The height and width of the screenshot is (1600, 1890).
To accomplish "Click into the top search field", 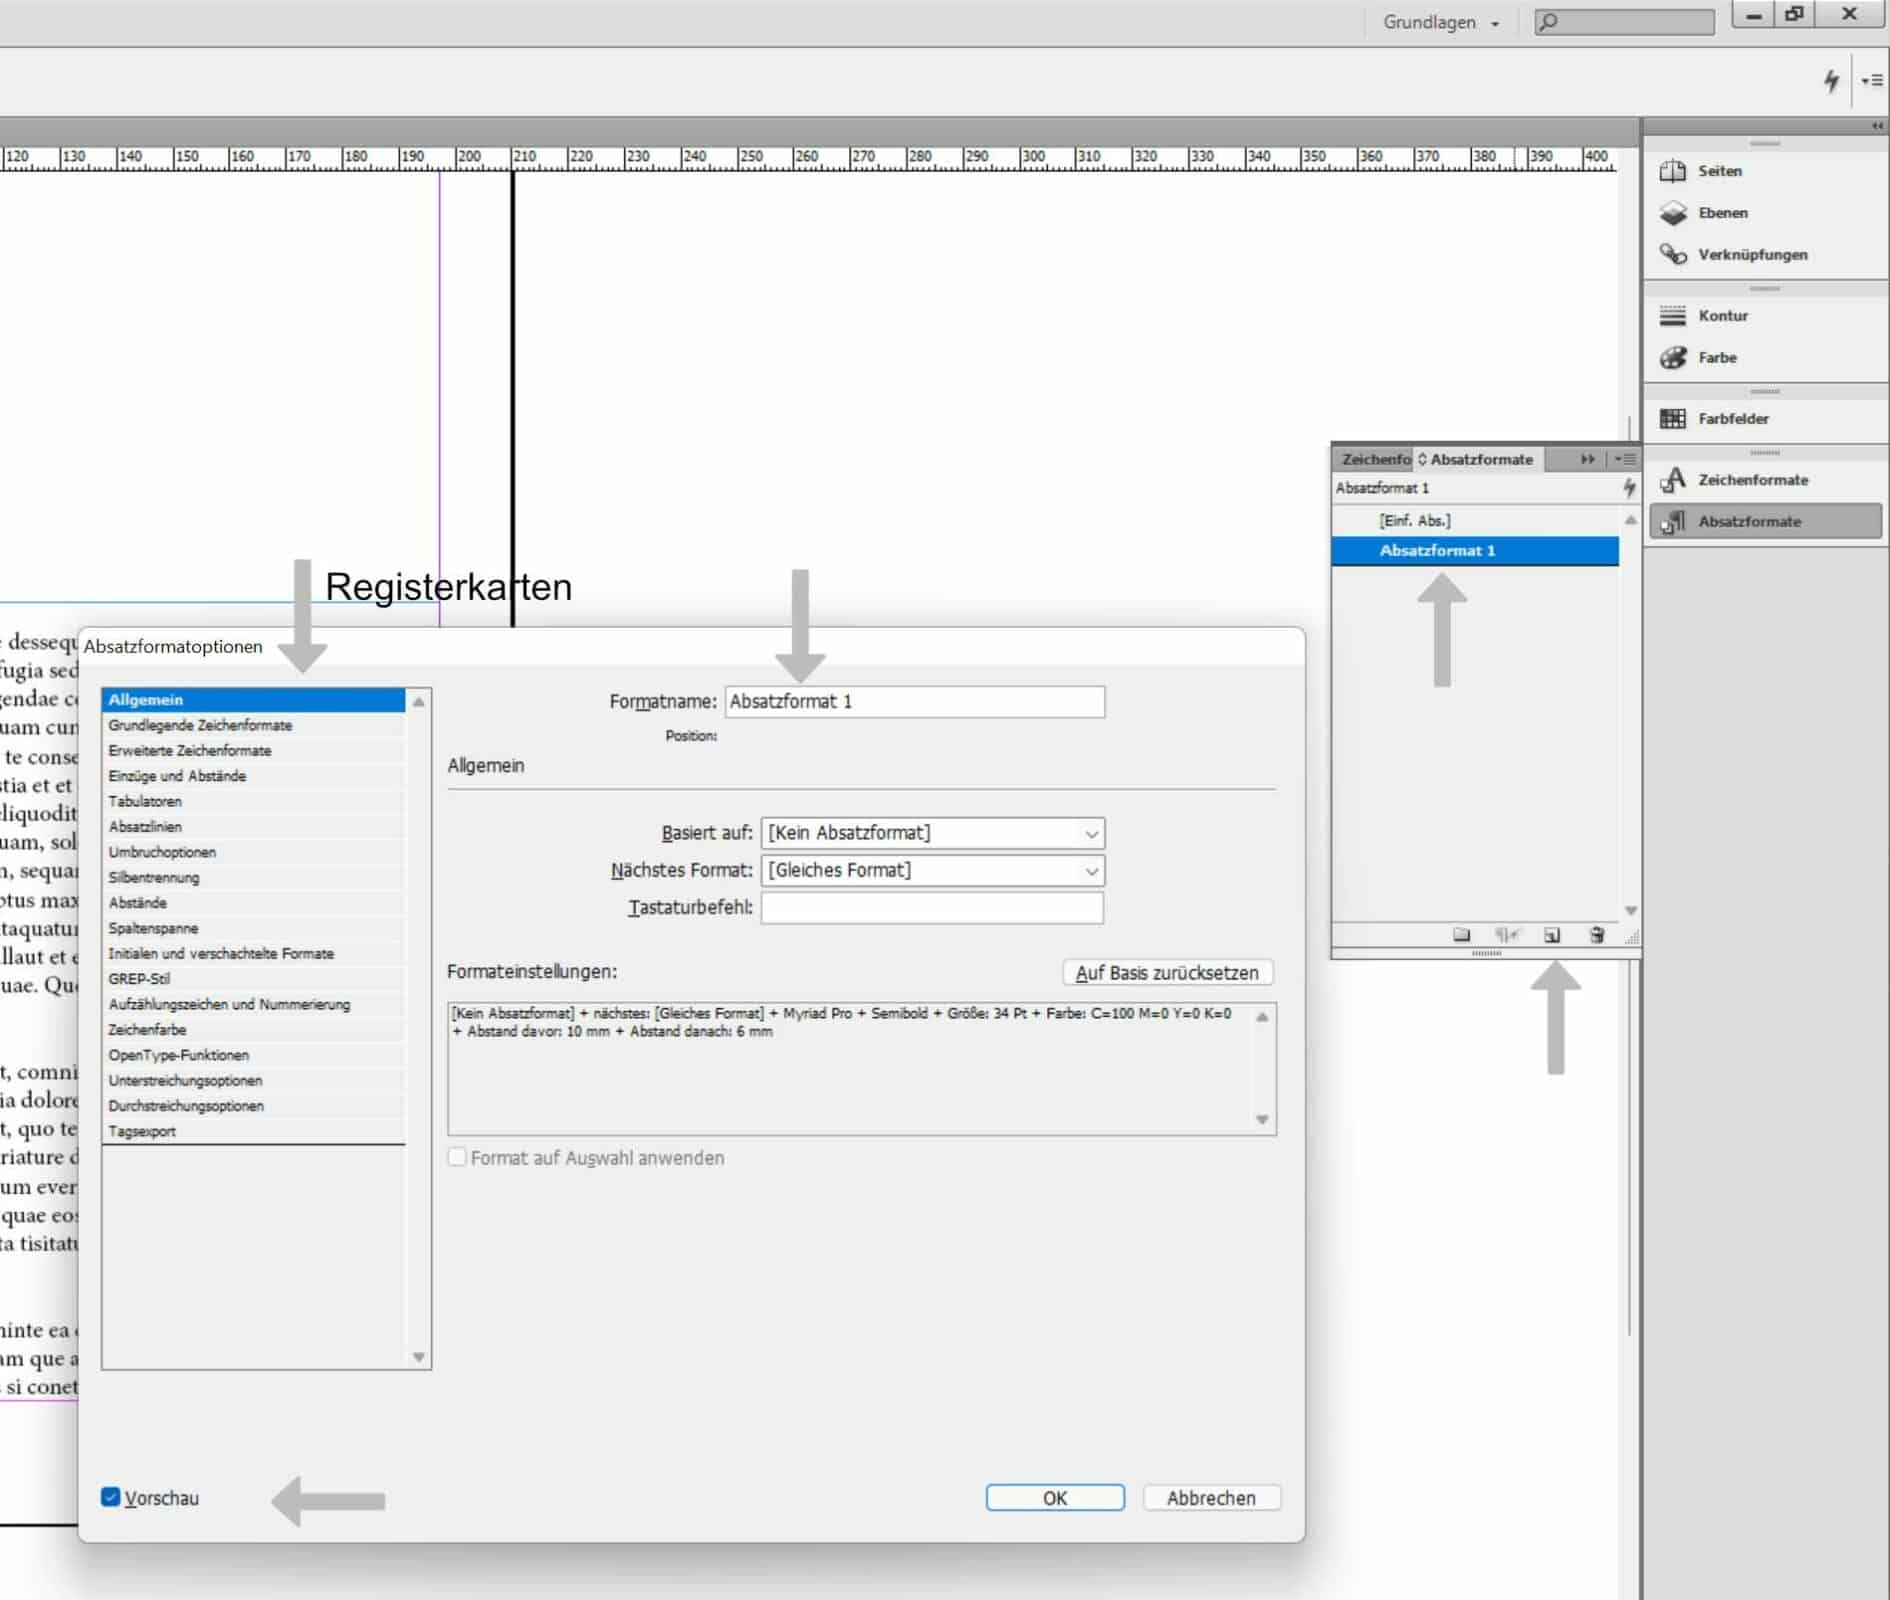I will (x=1624, y=22).
